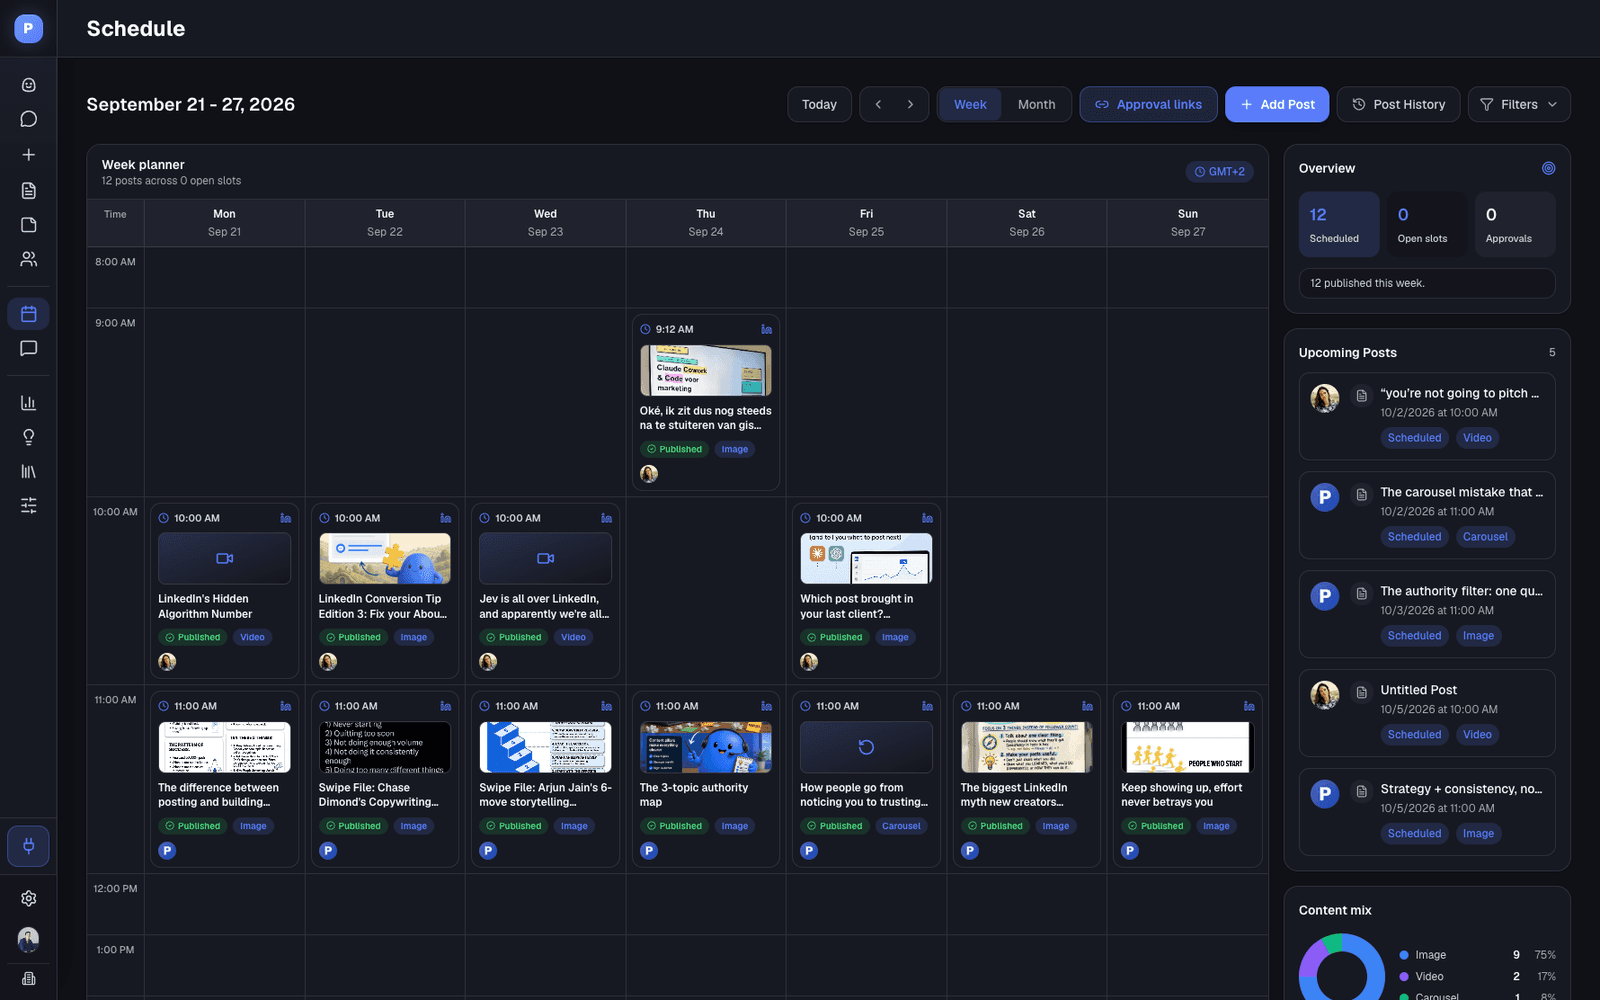Open upcoming post Strategy + consistency
This screenshot has width=1600, height=1000.
pyautogui.click(x=1427, y=812)
